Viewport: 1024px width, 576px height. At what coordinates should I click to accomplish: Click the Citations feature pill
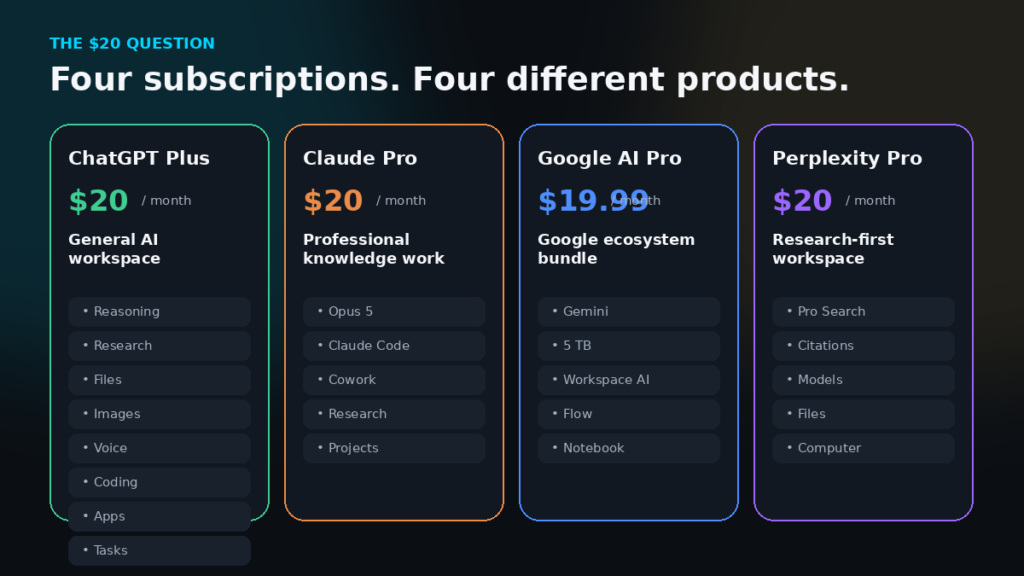tap(863, 345)
